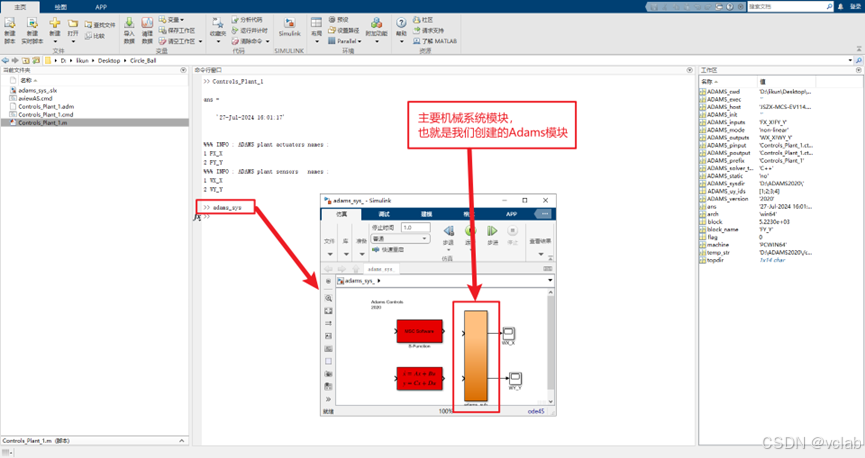Click Step Back (步退) in Simulink
The image size is (865, 458).
pos(448,231)
